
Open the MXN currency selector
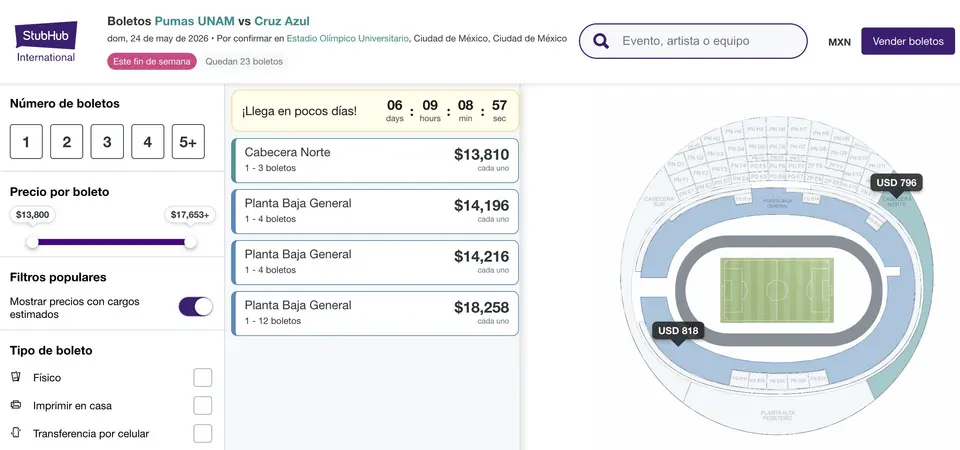[x=839, y=42]
